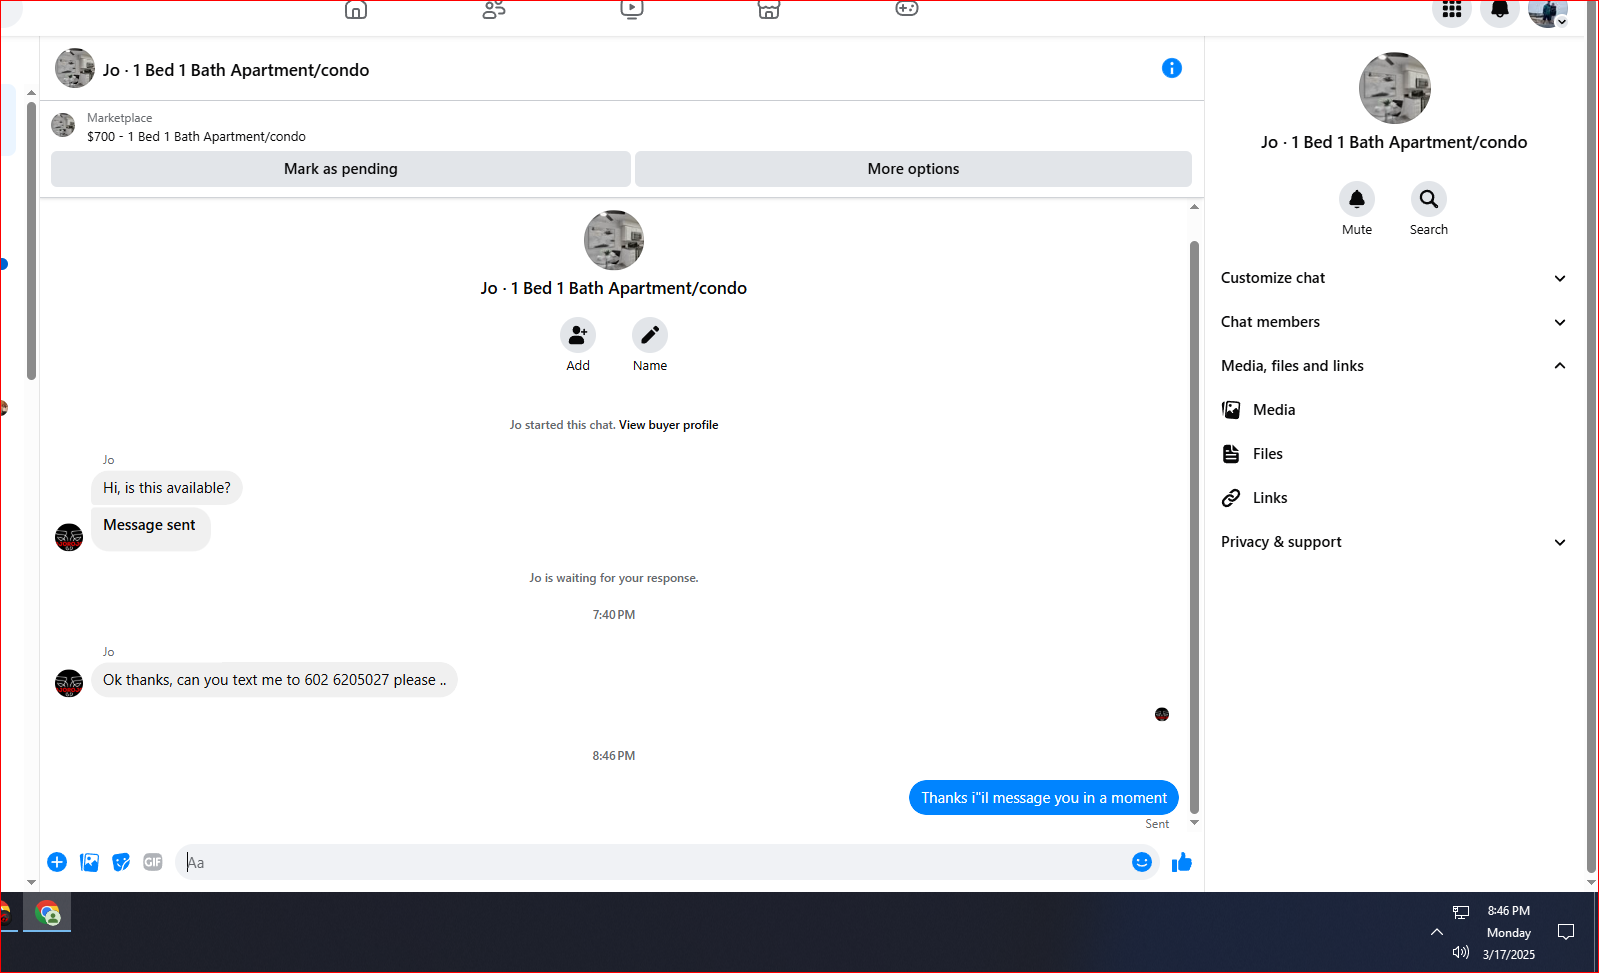Click the volume icon in system tray
Viewport: 1599px width, 973px height.
click(1461, 953)
